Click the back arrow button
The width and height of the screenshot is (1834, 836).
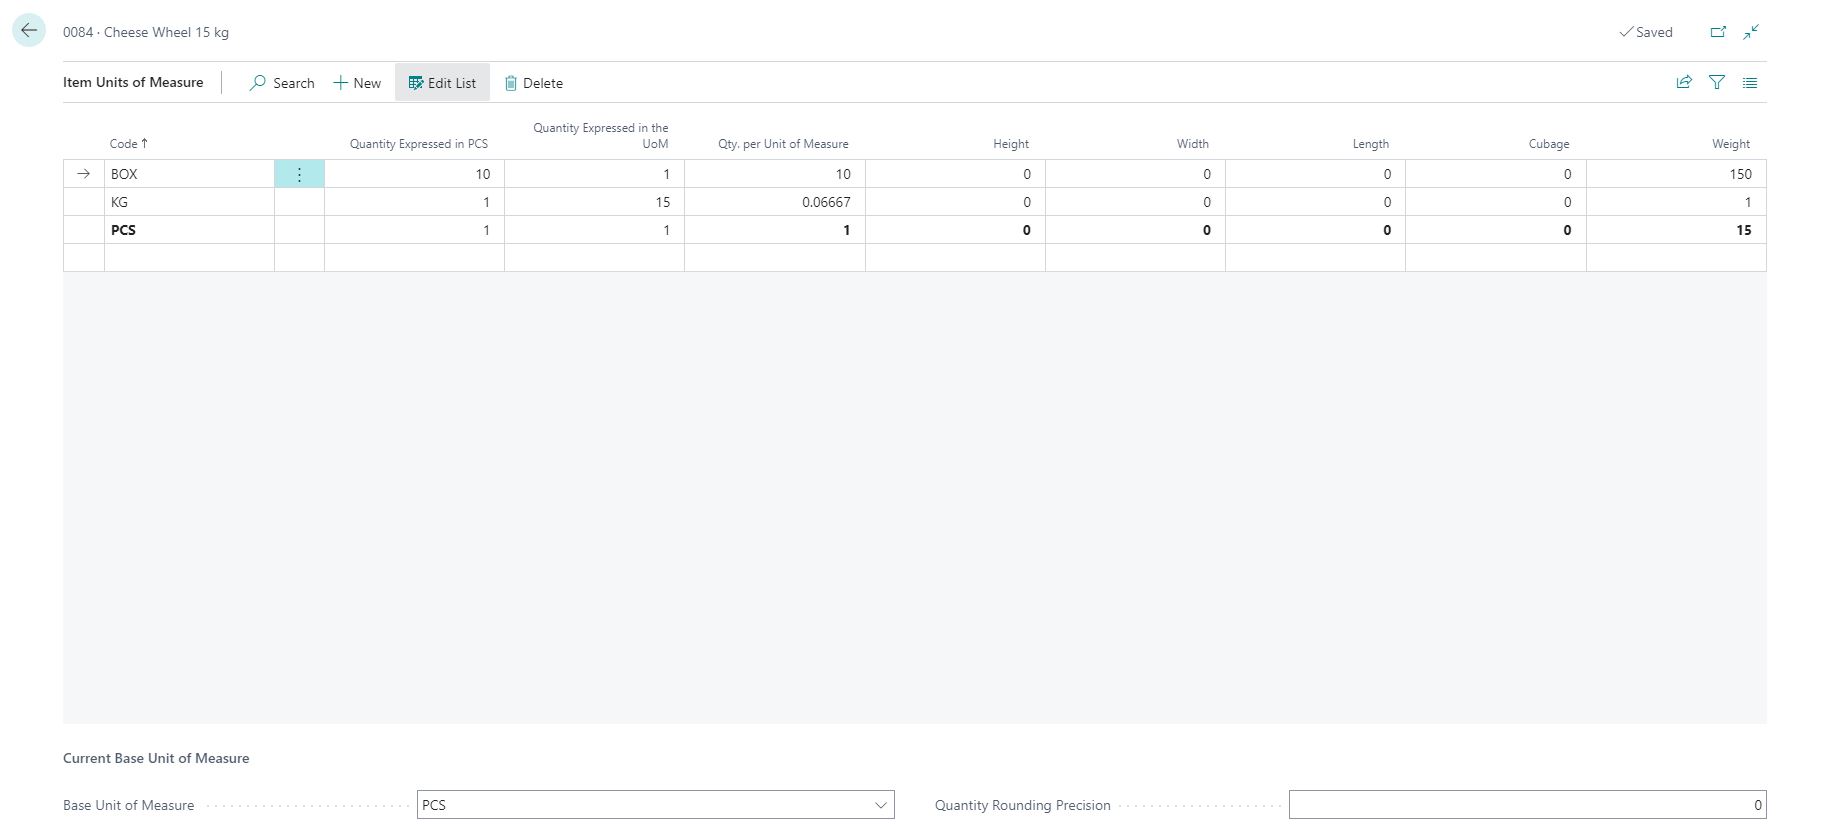(x=29, y=31)
